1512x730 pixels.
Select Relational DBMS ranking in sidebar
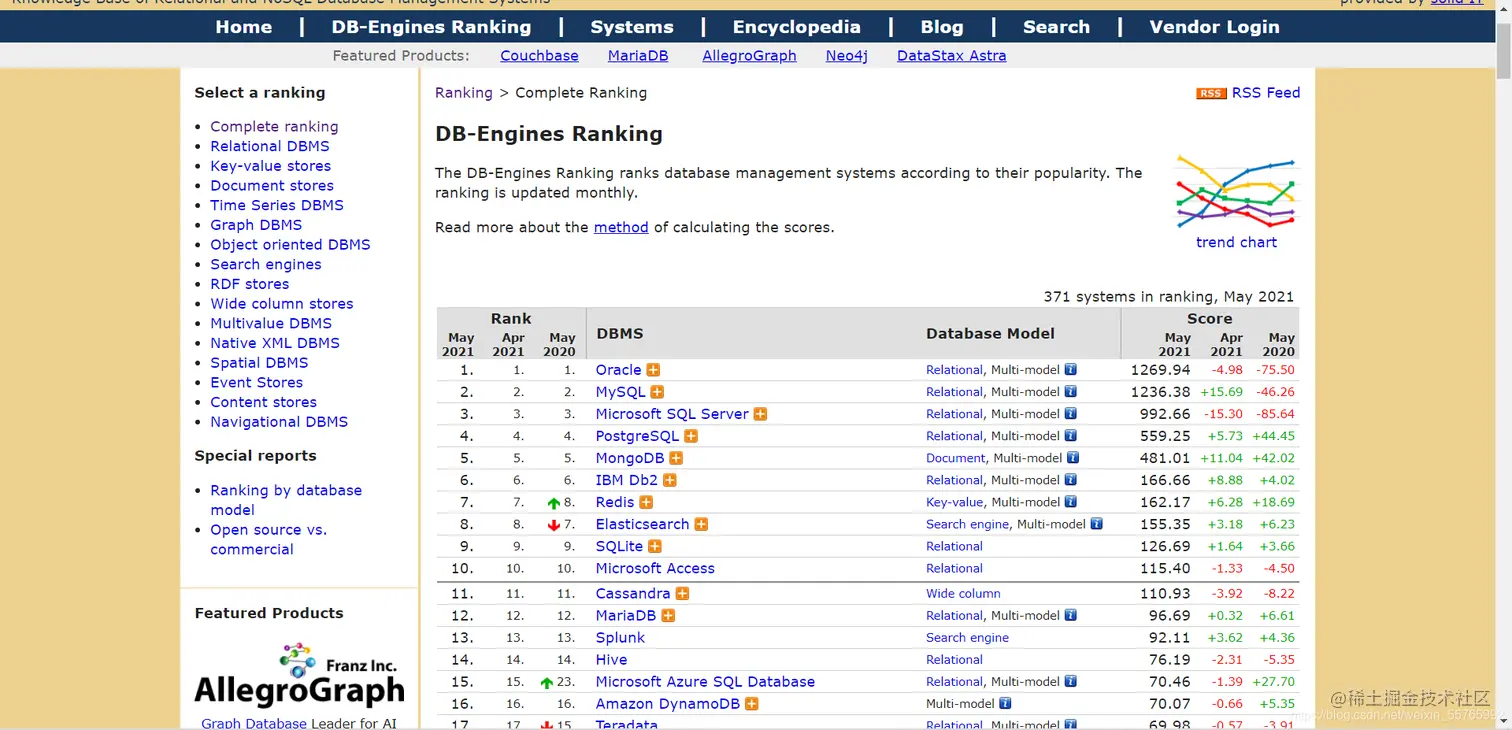tap(270, 146)
